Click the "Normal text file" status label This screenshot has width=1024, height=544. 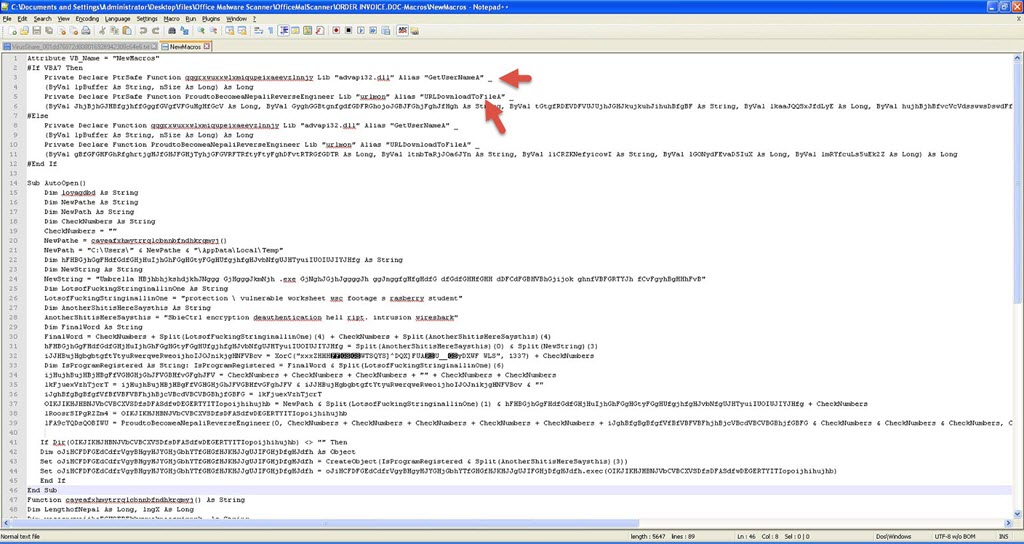coord(20,536)
